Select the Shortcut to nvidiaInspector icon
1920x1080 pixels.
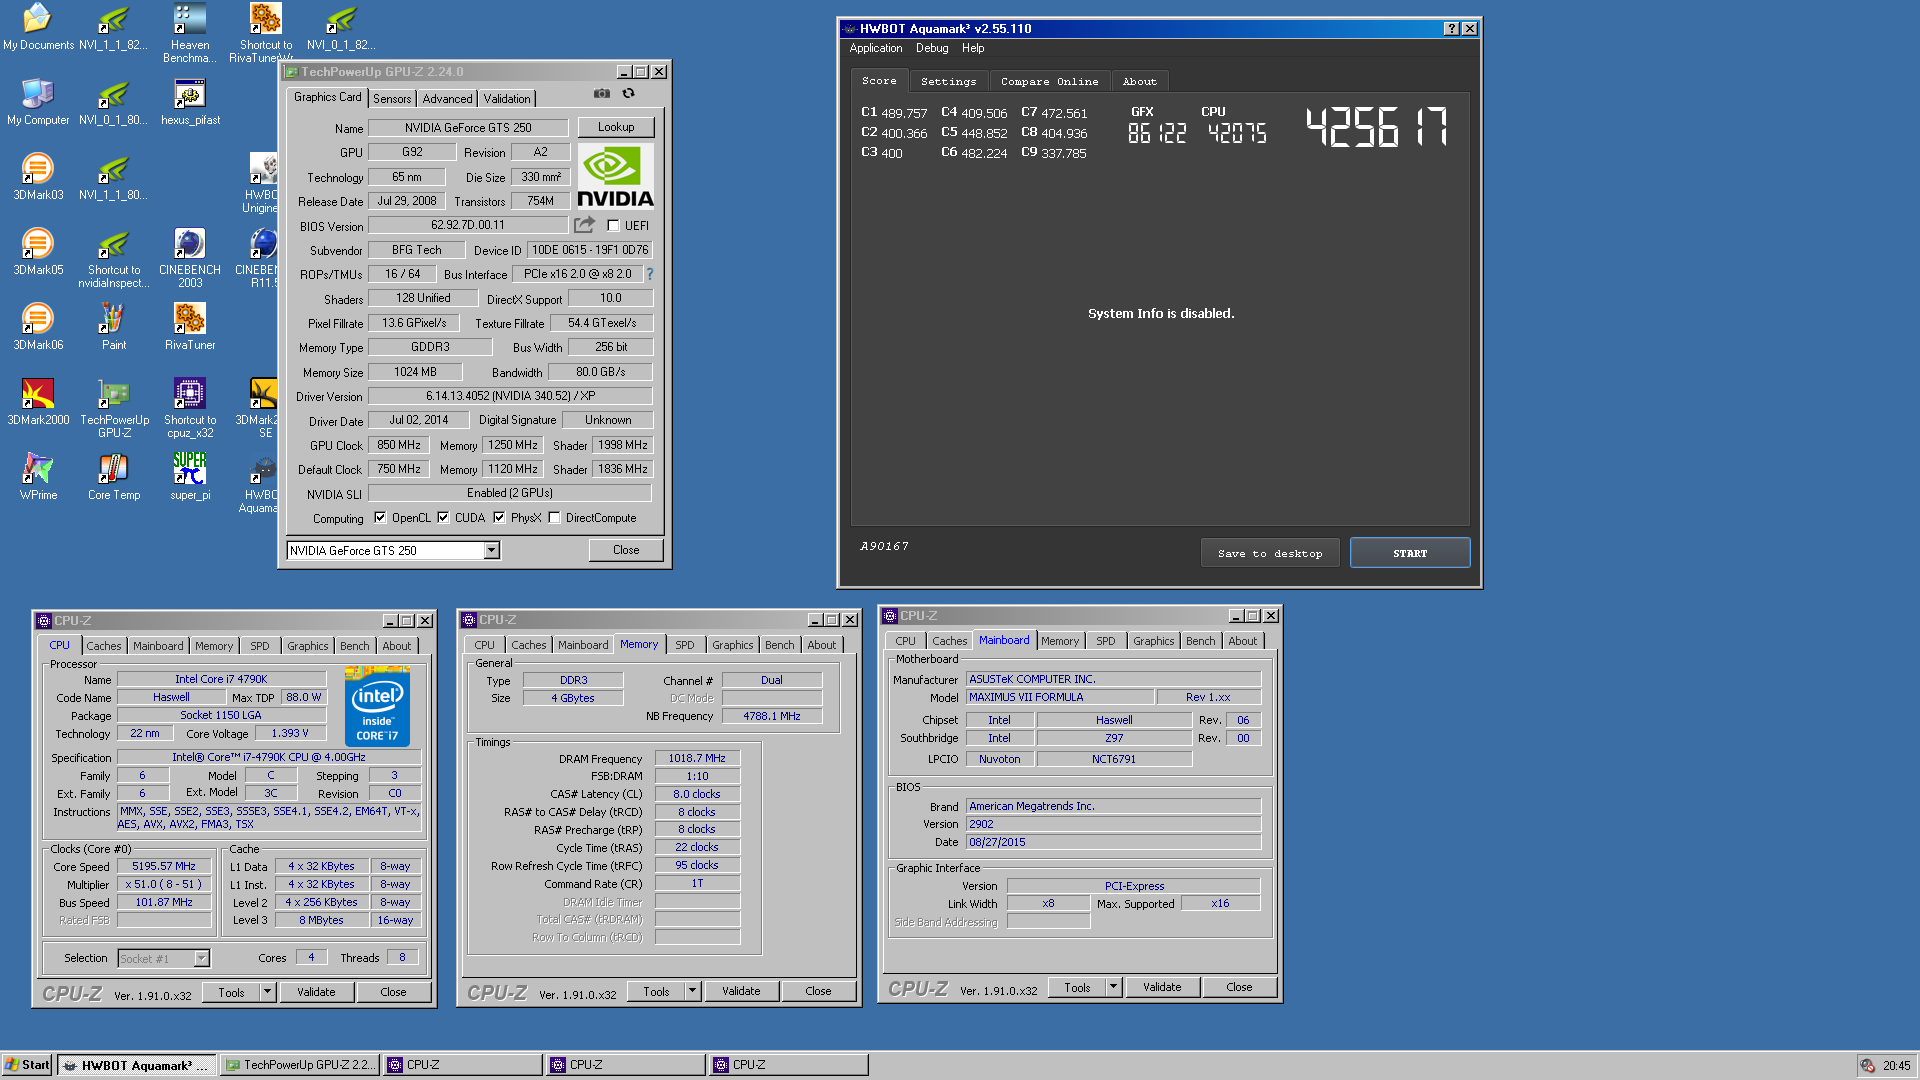114,258
